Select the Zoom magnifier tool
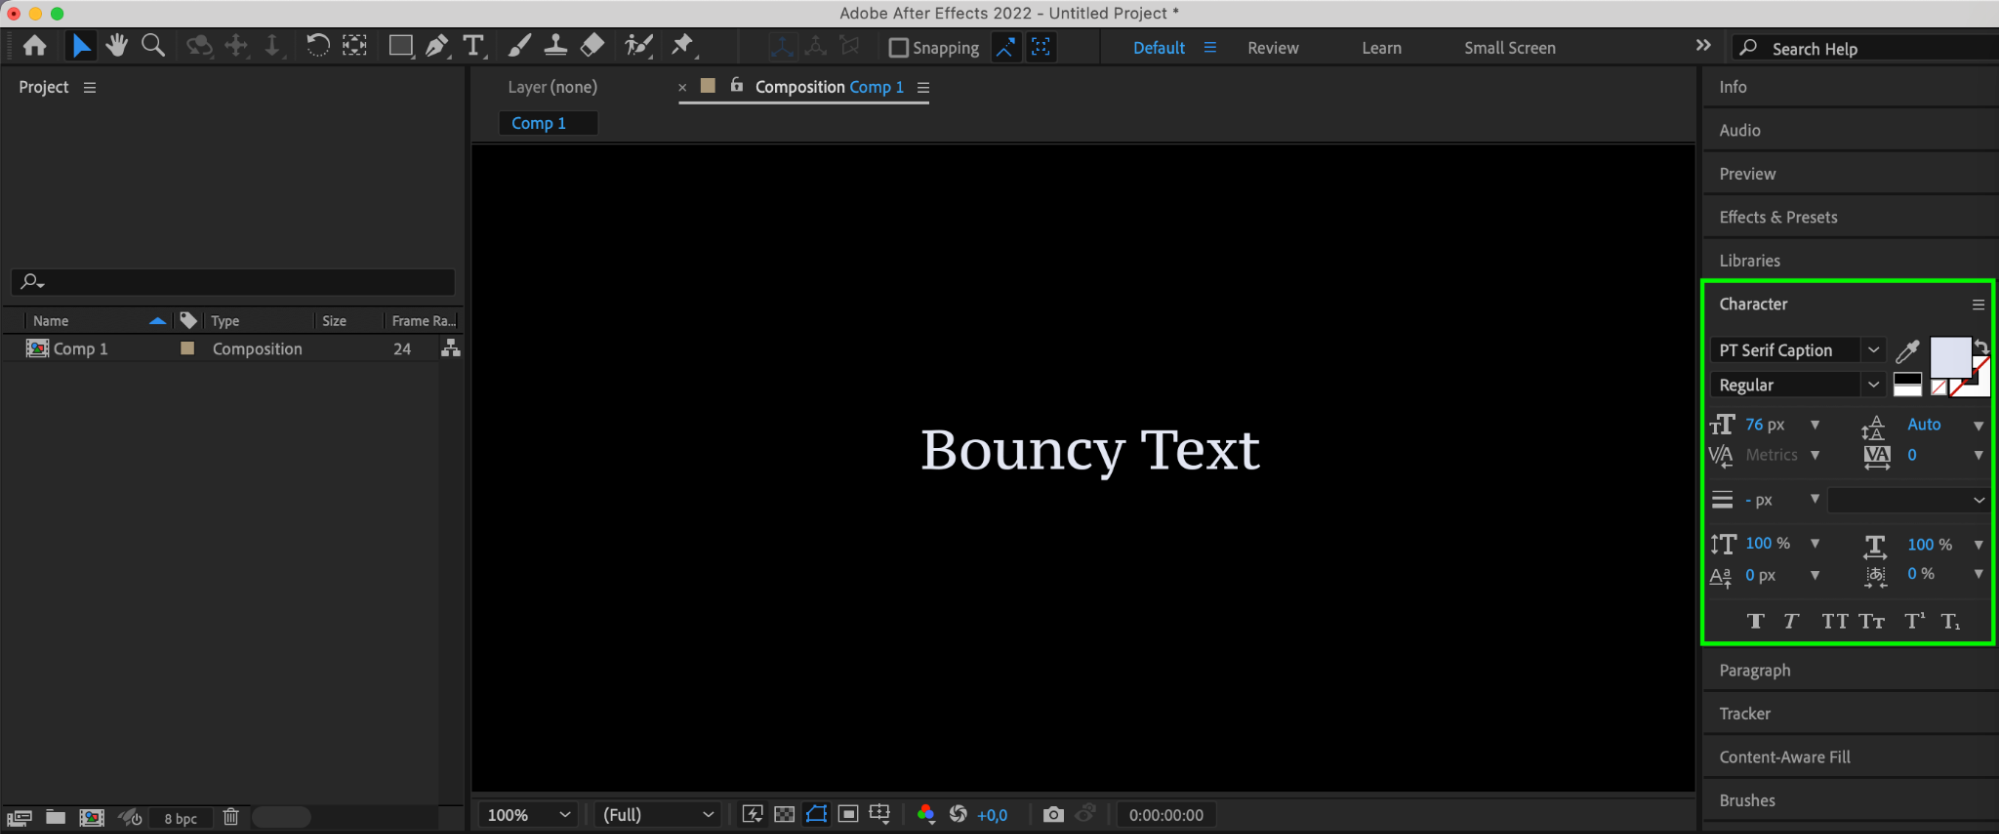The image size is (1999, 834). coord(153,46)
